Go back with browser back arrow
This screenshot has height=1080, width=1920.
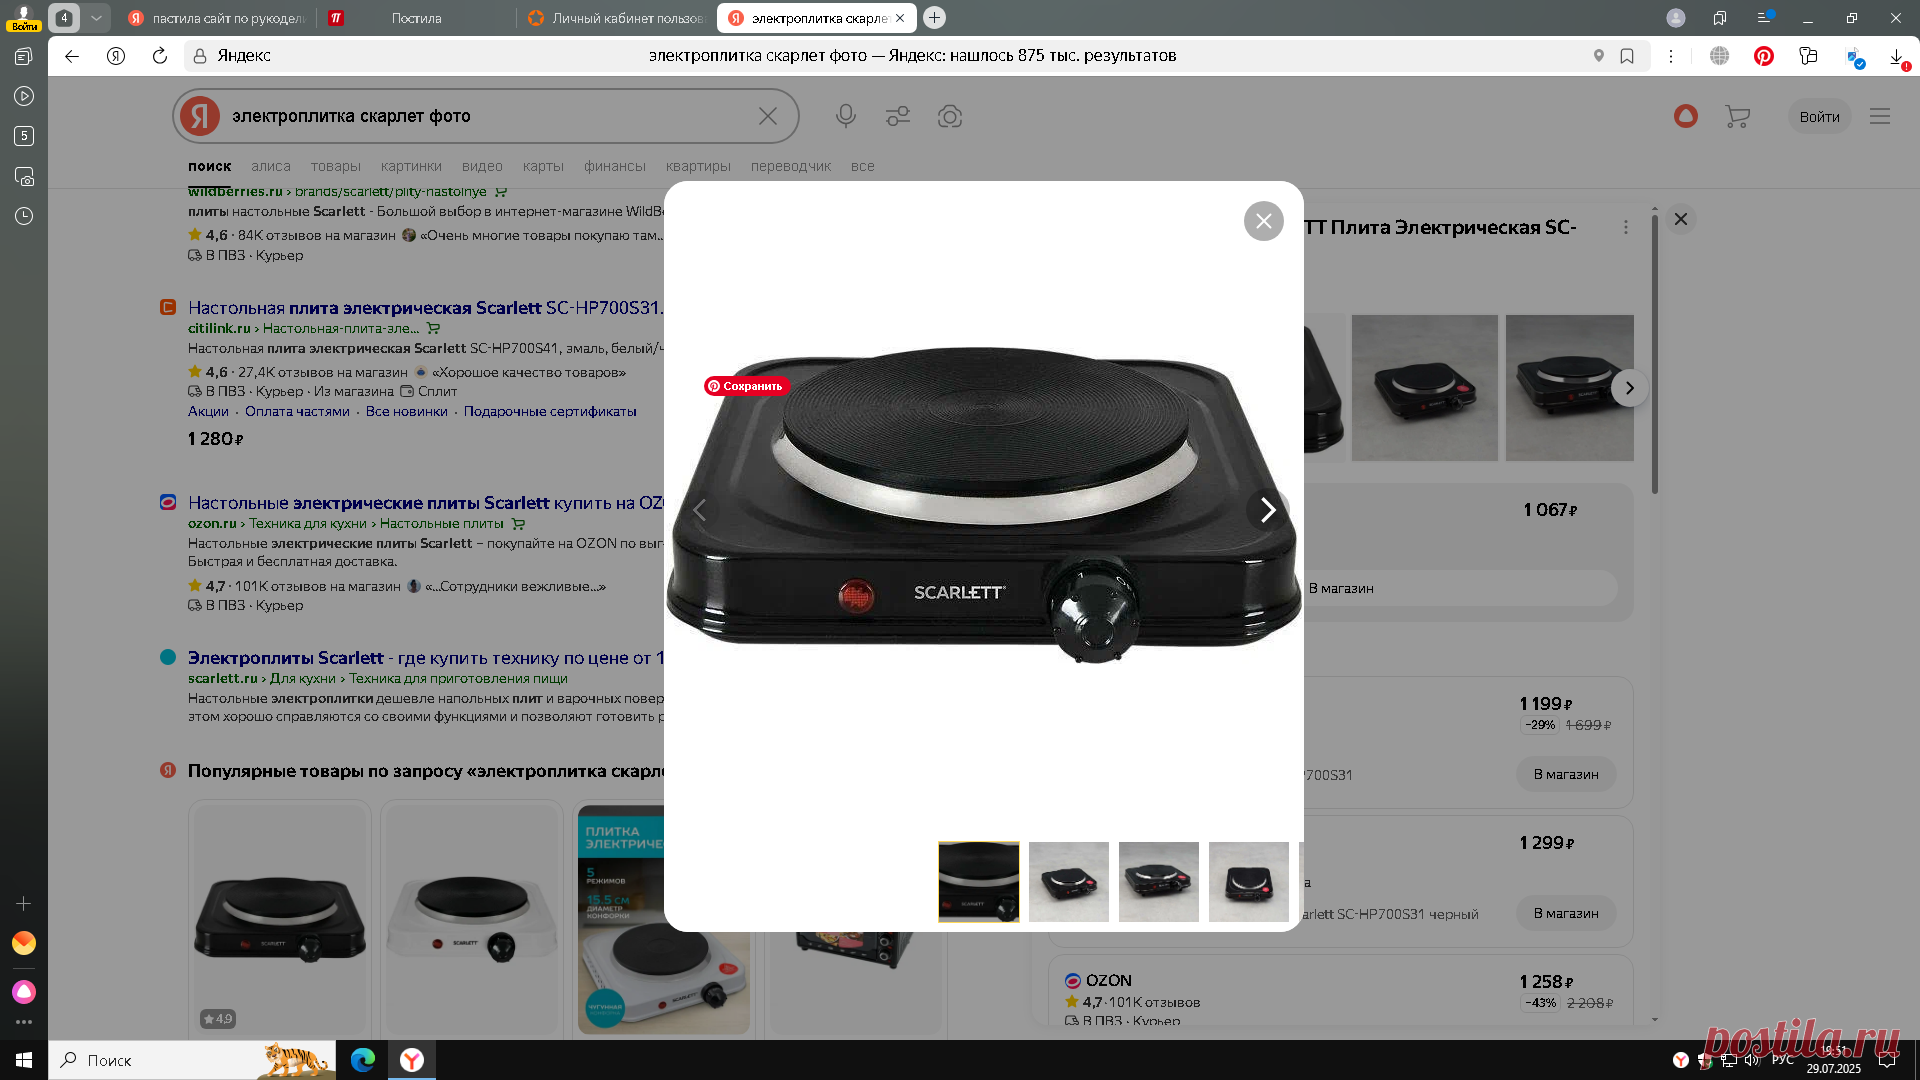[72, 56]
